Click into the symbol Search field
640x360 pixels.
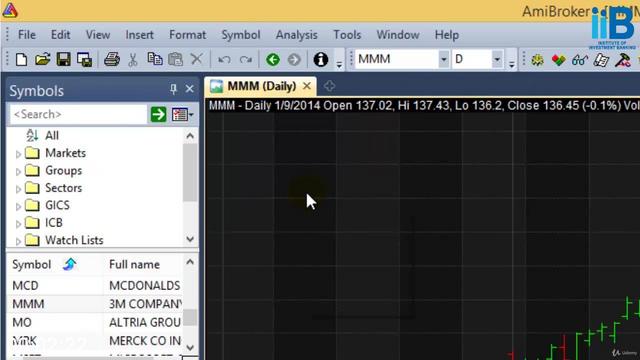pyautogui.click(x=78, y=114)
